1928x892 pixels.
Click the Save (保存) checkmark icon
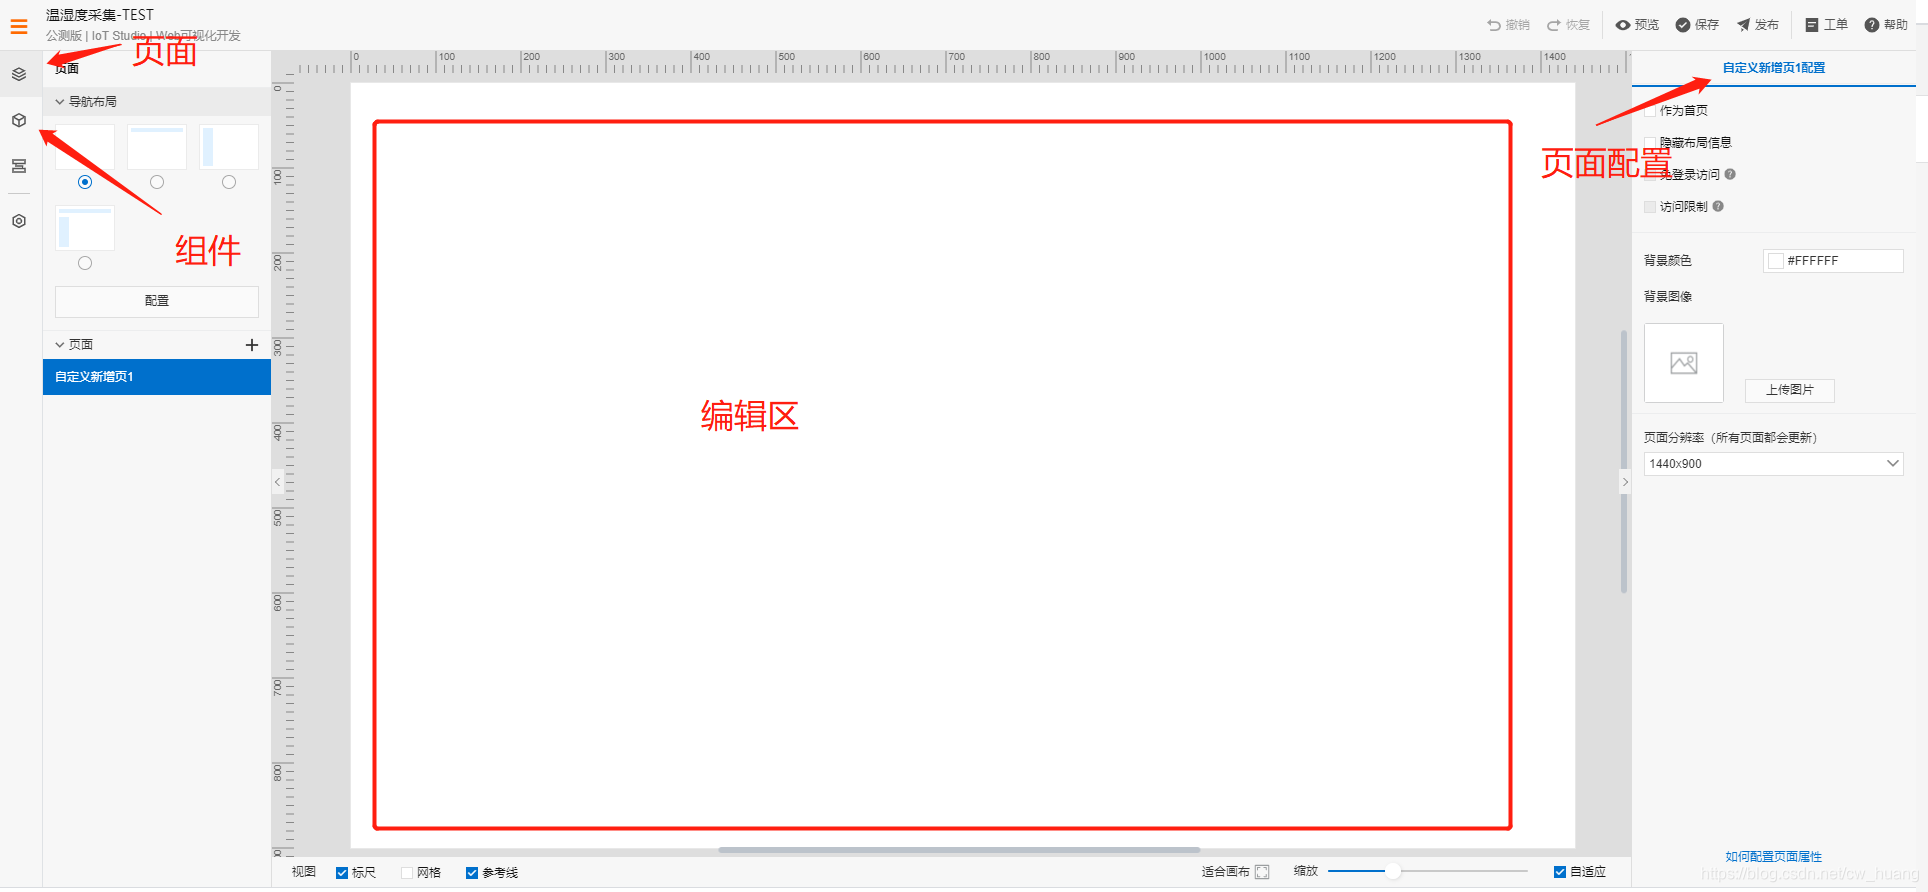pos(1683,25)
